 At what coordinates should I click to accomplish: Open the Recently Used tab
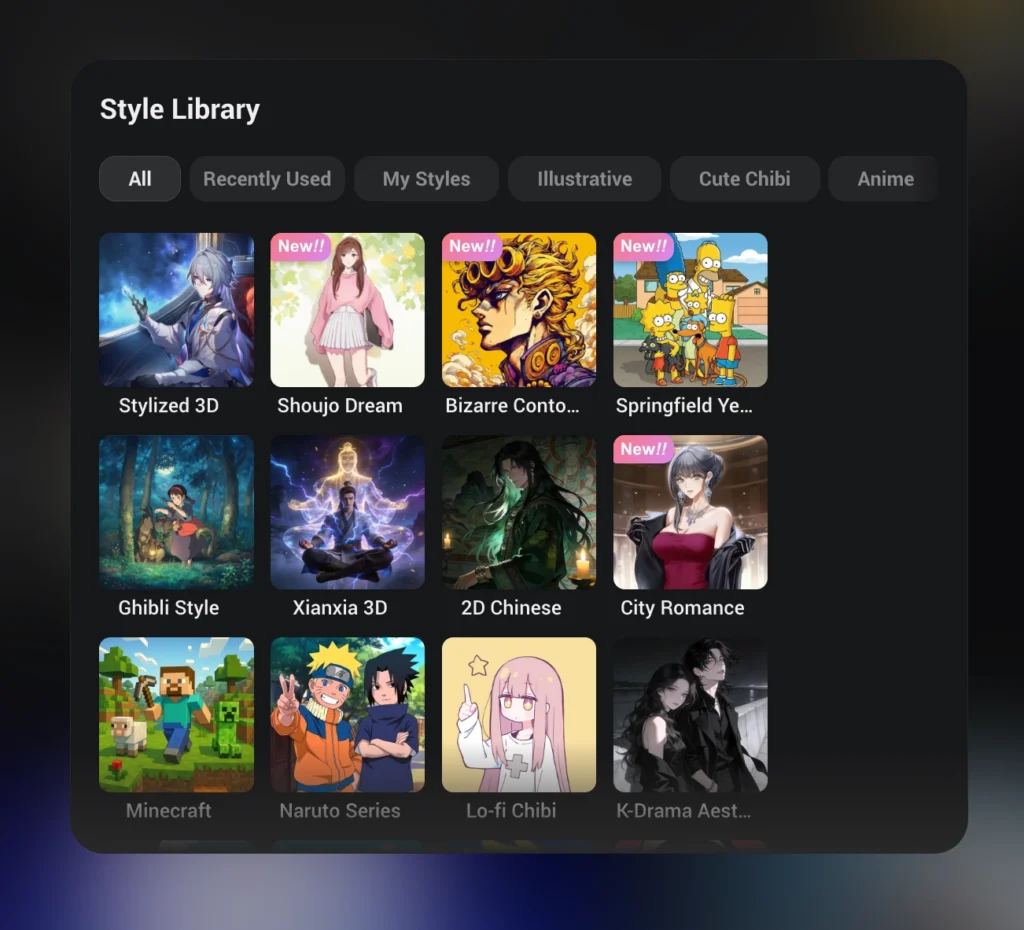(x=267, y=179)
